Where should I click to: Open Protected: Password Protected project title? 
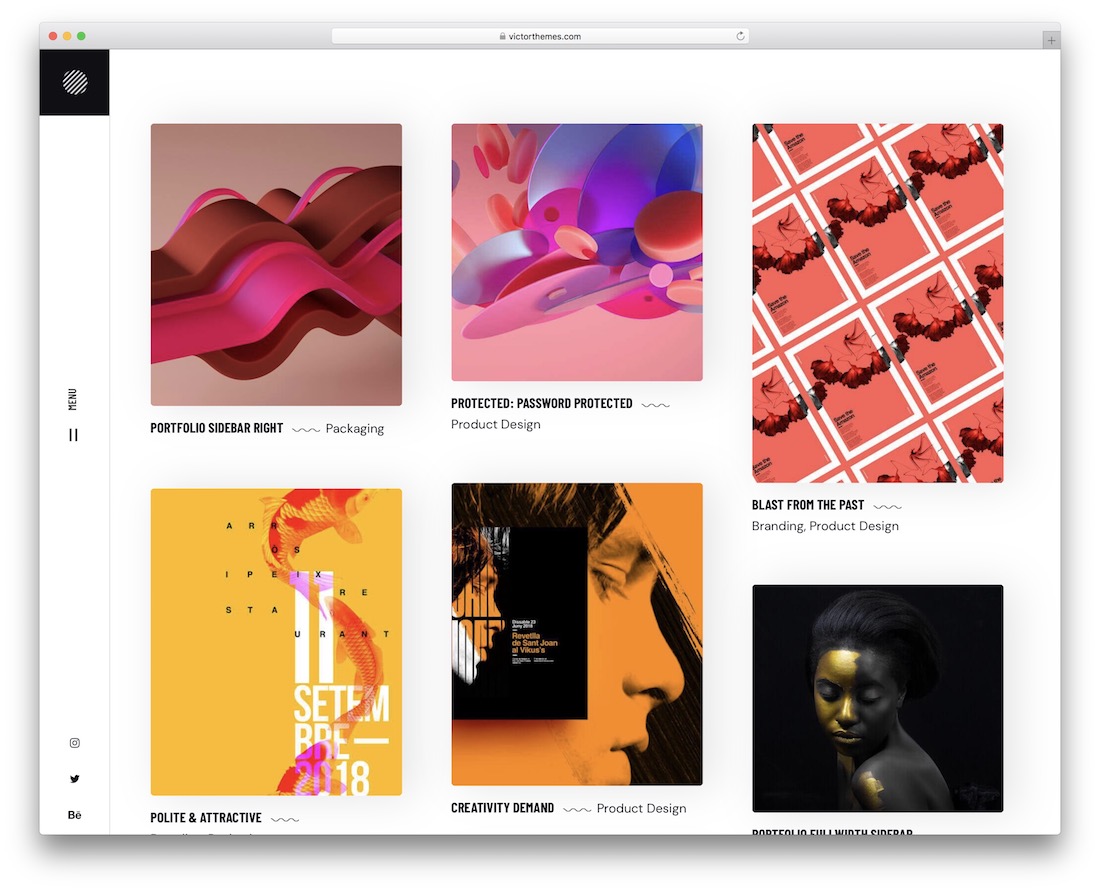[x=542, y=403]
